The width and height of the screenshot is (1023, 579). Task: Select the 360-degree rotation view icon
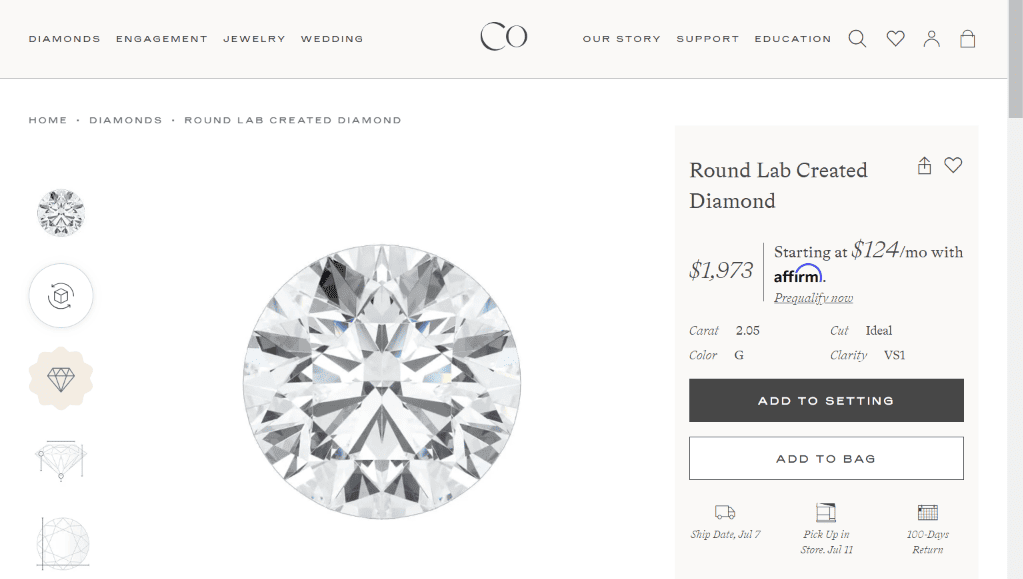click(61, 296)
